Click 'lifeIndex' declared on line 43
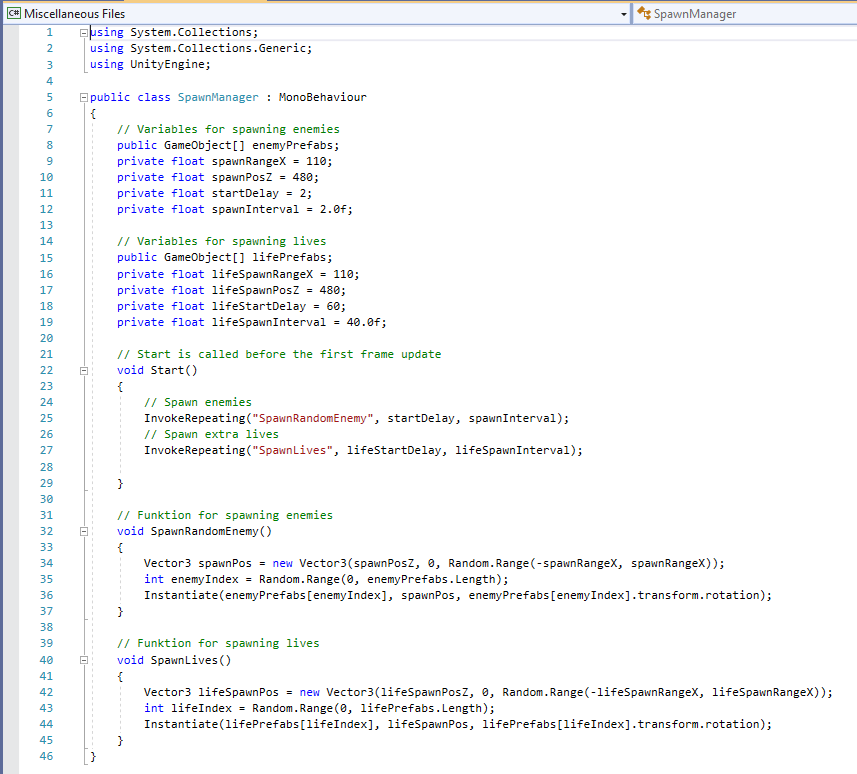This screenshot has width=857, height=774. tap(201, 708)
